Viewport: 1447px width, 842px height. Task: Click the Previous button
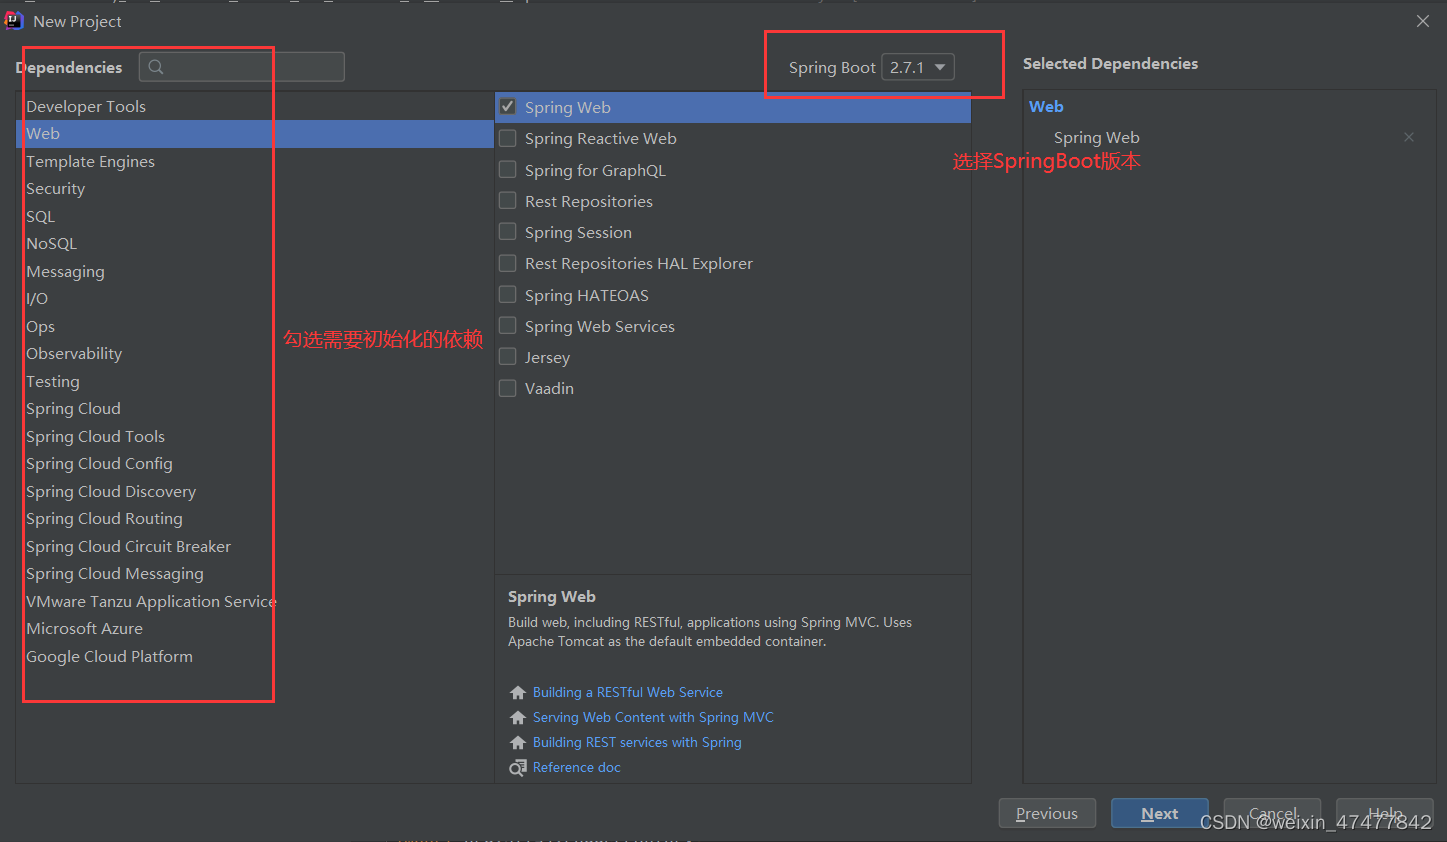click(x=1047, y=813)
